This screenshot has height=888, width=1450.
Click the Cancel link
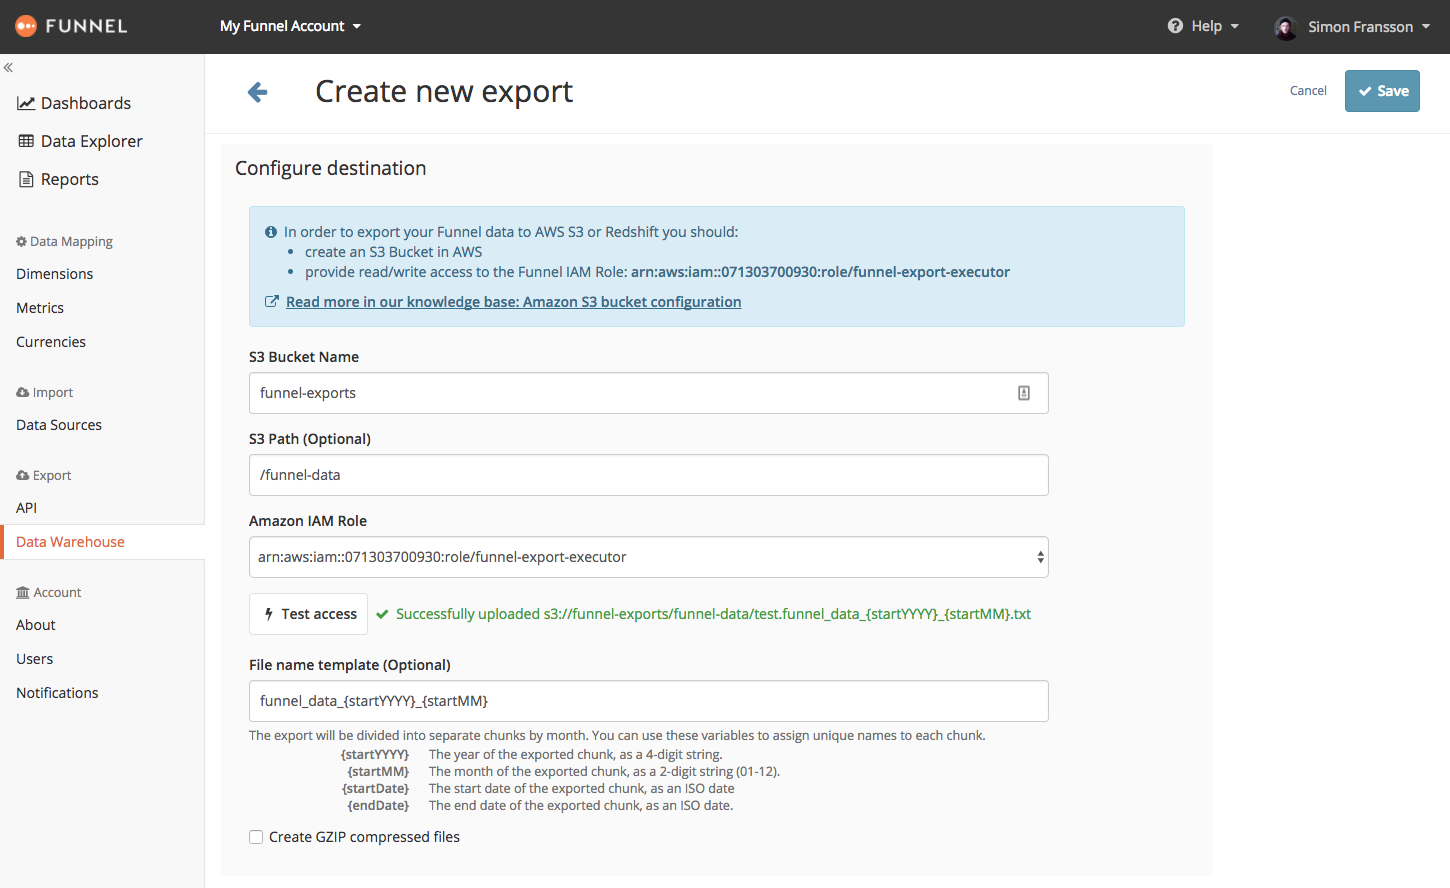(1308, 91)
